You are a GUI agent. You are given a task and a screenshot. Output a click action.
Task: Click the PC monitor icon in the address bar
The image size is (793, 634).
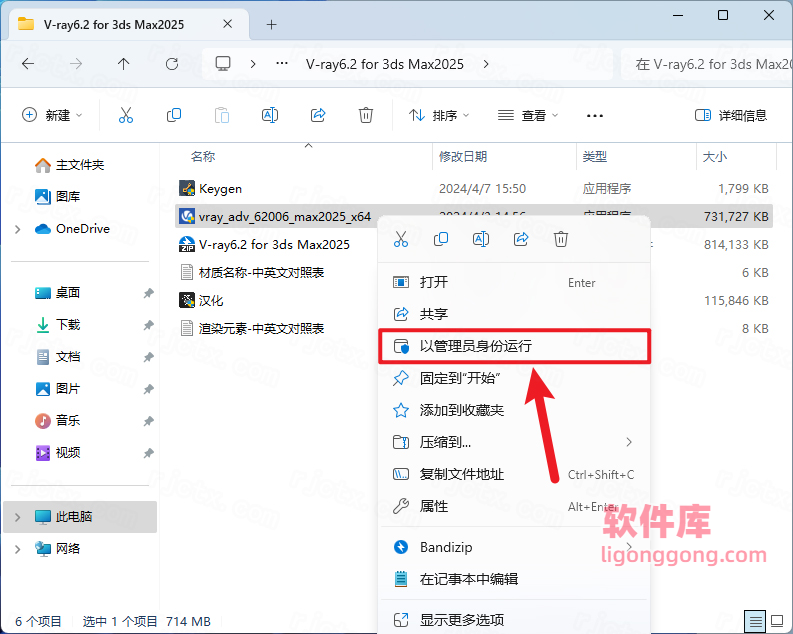coord(223,64)
